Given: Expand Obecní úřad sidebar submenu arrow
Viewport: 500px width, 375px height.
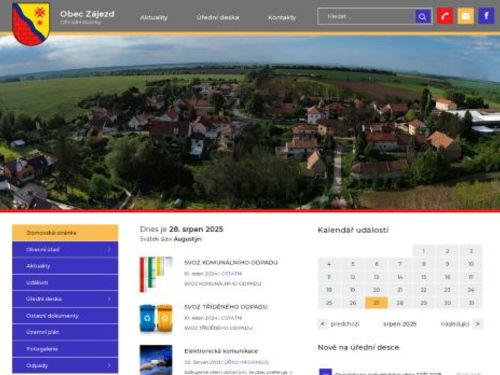Looking at the screenshot, I should point(109,250).
